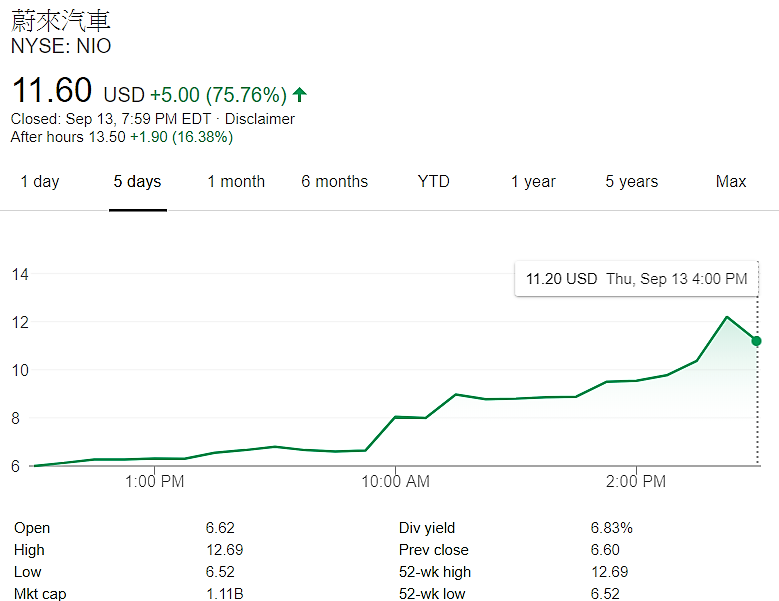779x601 pixels.
Task: Select the green chart data point marker
Action: pyautogui.click(x=756, y=341)
